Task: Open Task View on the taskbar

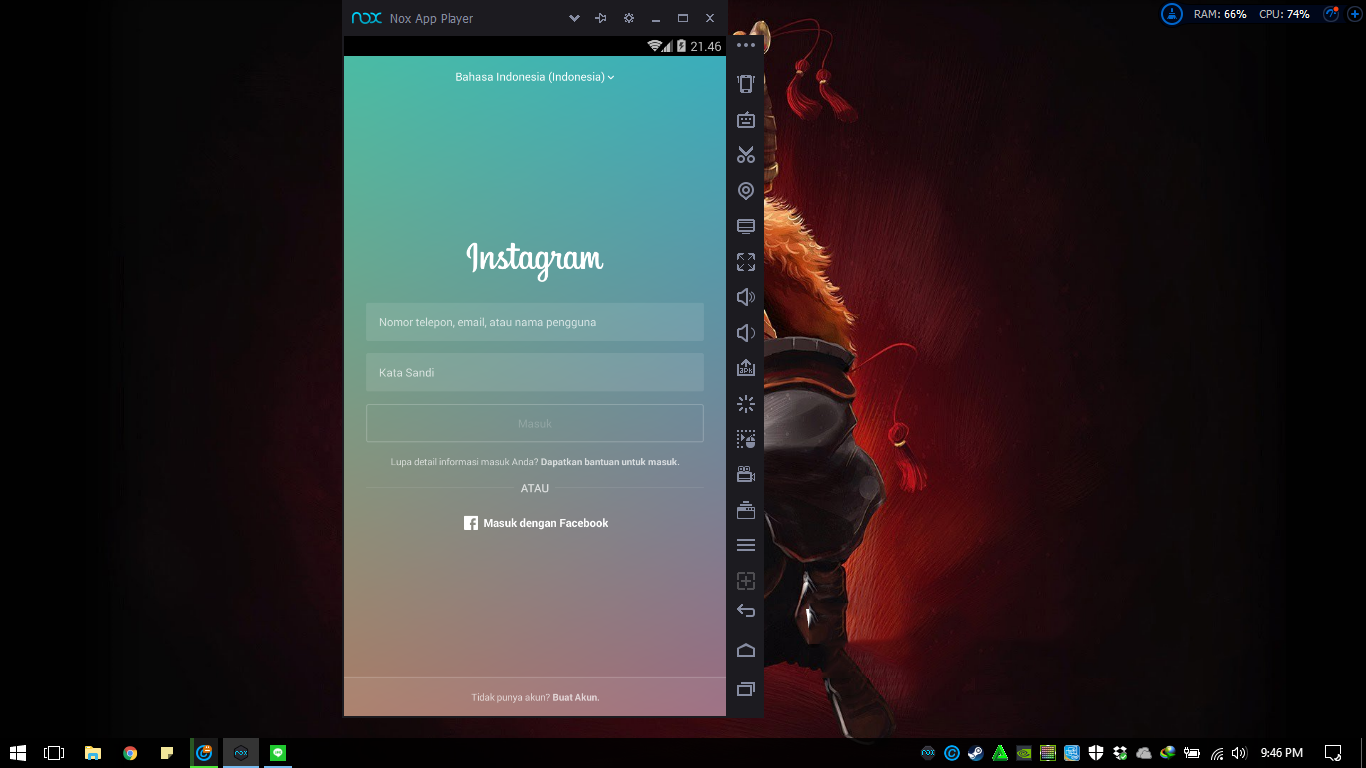Action: point(54,753)
